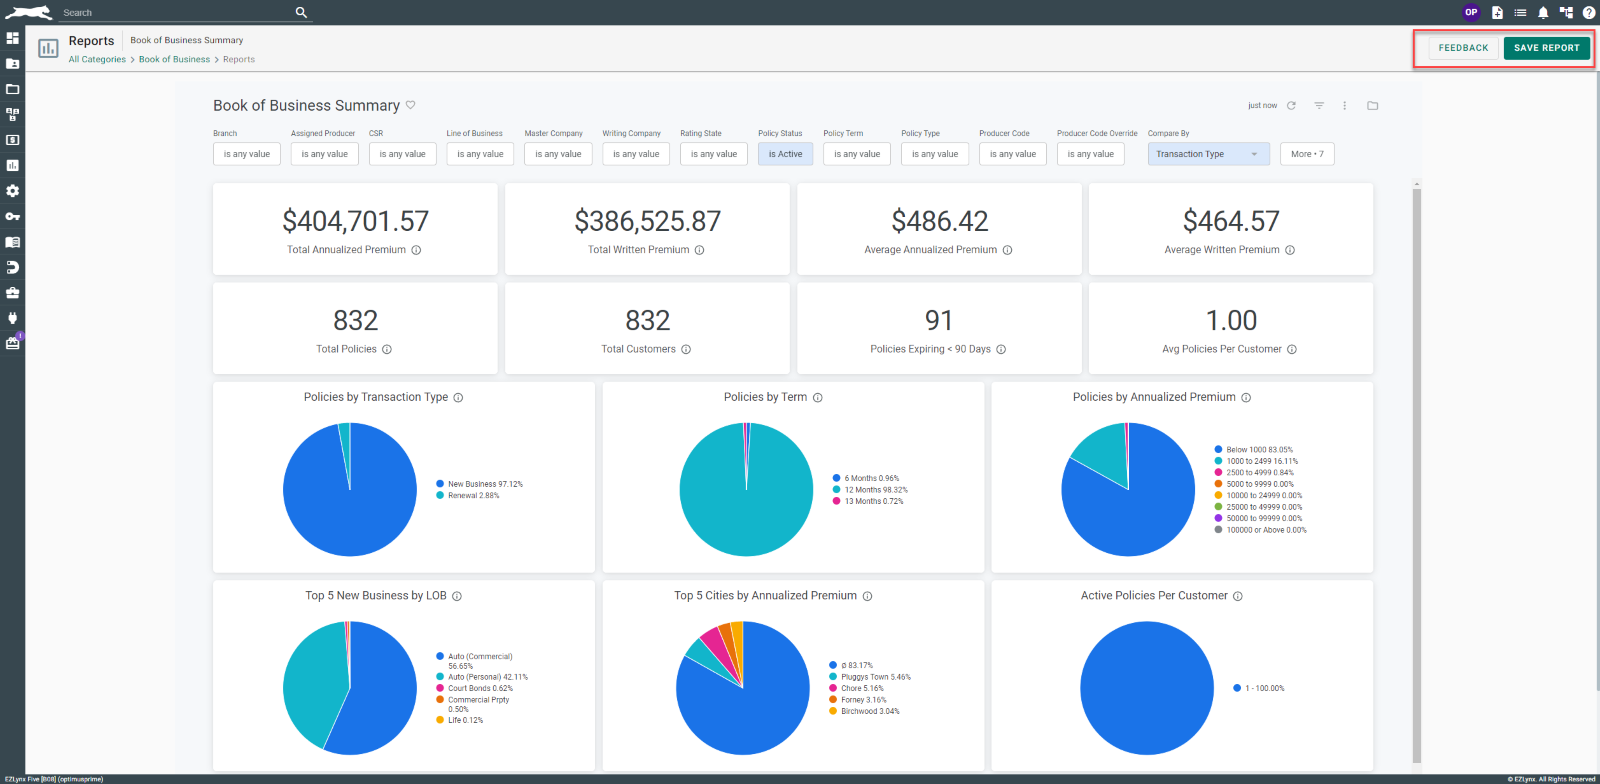This screenshot has height=784, width=1600.
Task: Click the key icon in sidebar
Action: [13, 216]
